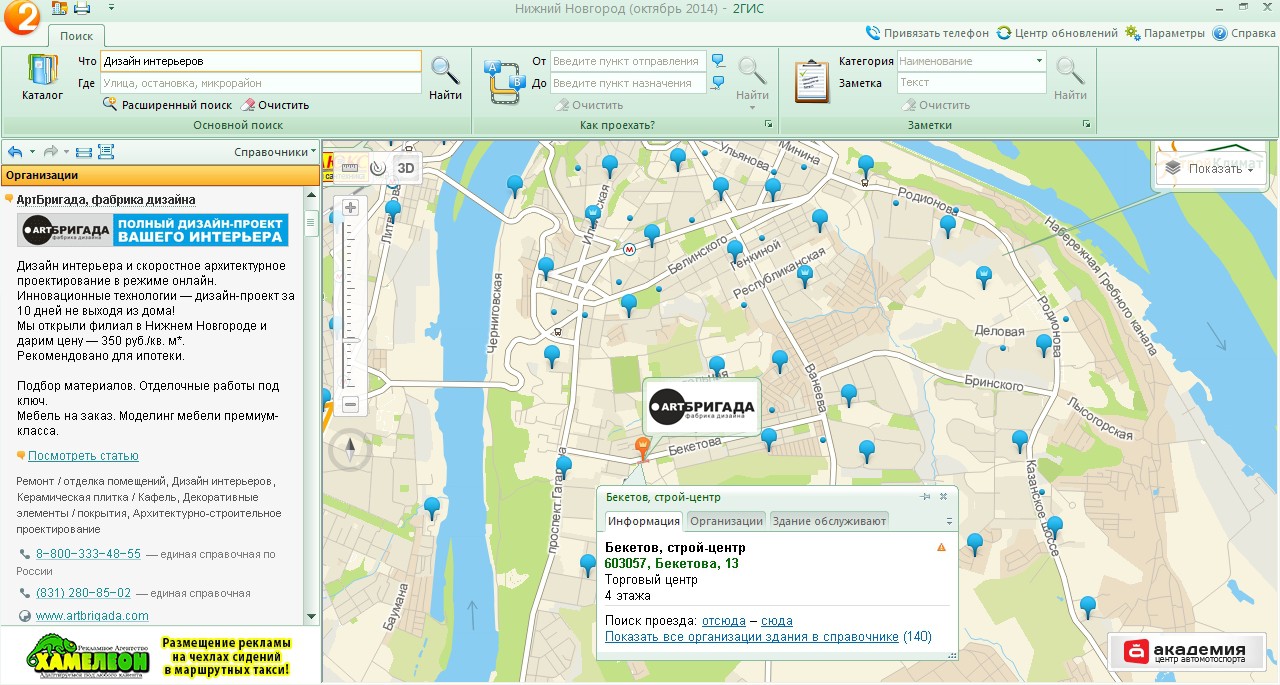Switch to Информация tab in popup
Image resolution: width=1280 pixels, height=685 pixels.
pos(644,520)
